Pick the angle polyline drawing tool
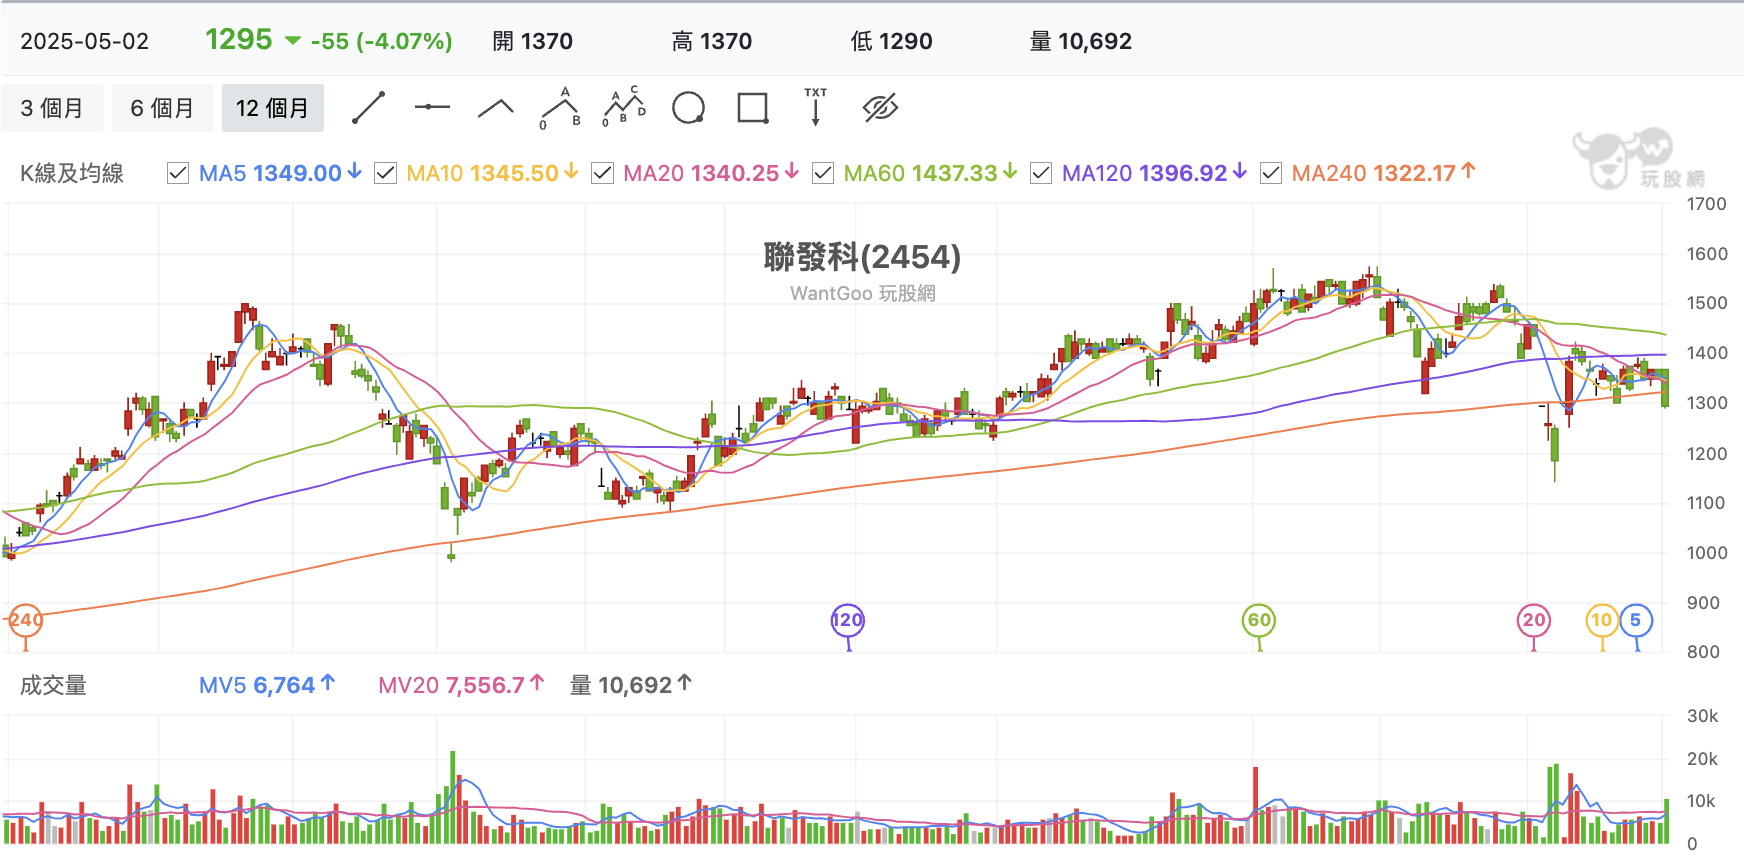1744x860 pixels. pos(496,108)
